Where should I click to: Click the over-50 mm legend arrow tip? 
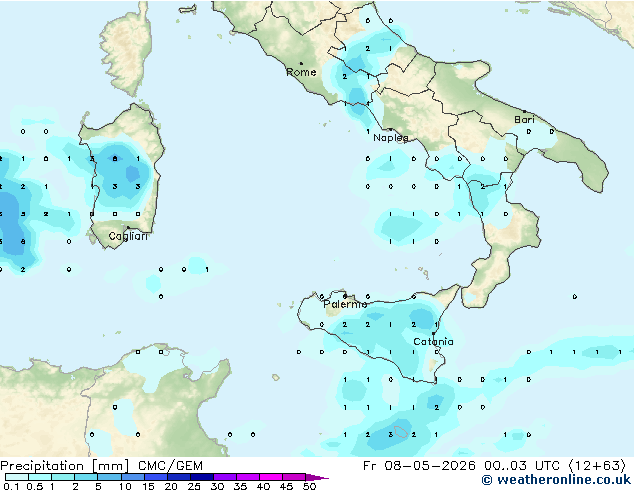(317, 477)
